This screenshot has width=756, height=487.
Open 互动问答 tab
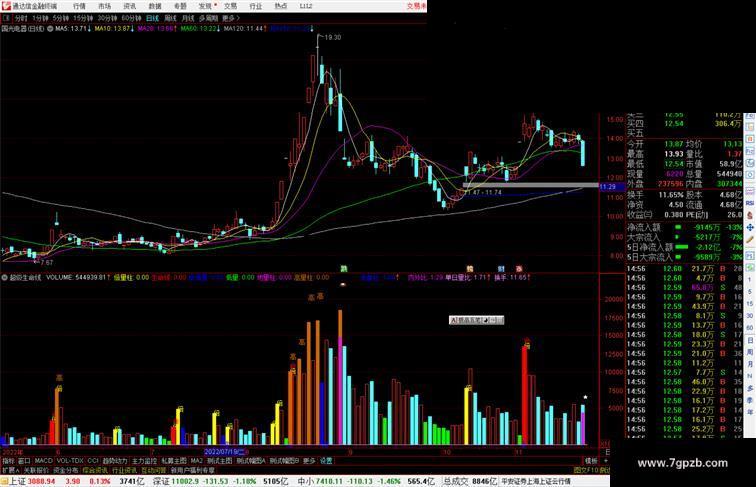tap(153, 470)
